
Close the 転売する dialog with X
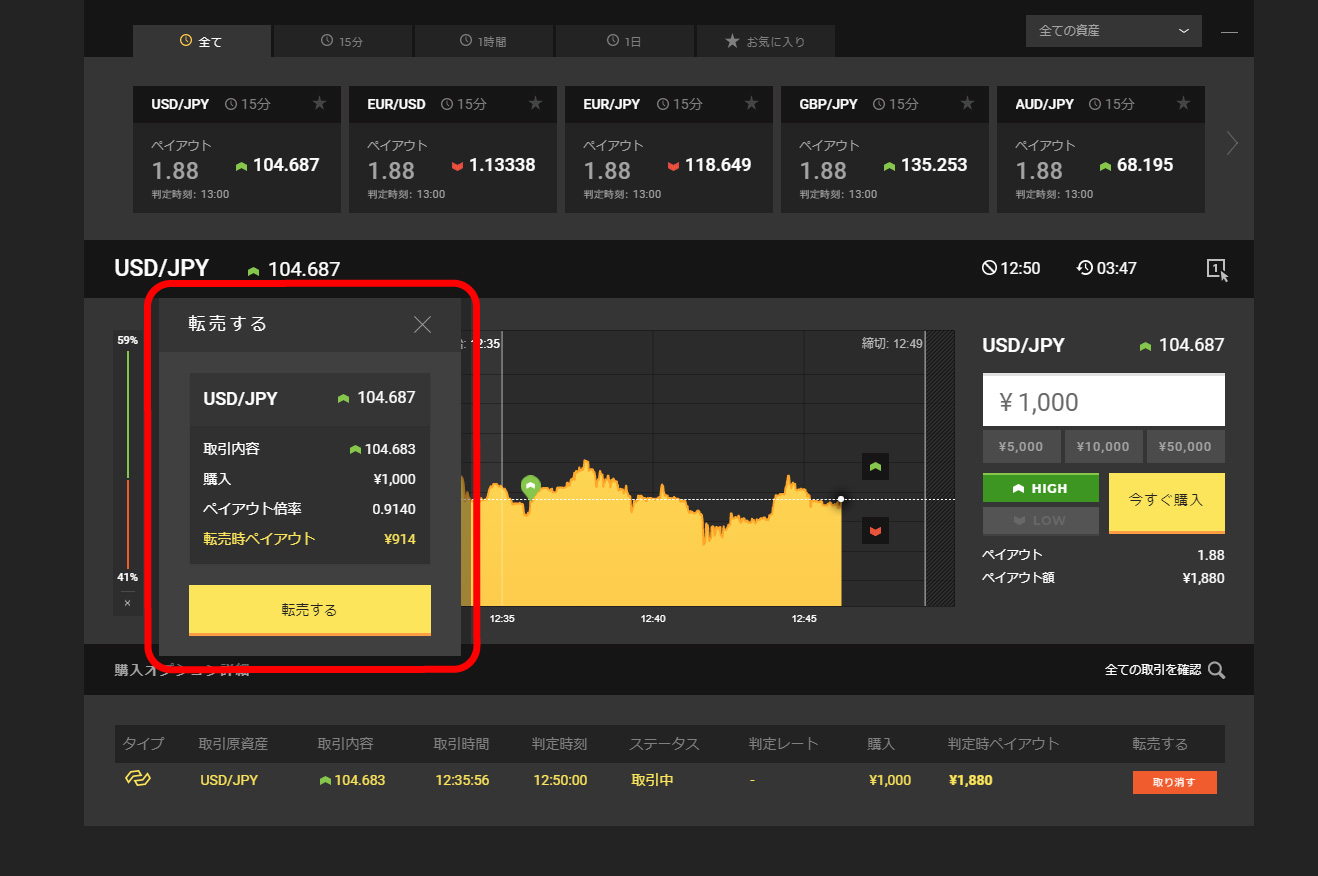click(x=423, y=324)
